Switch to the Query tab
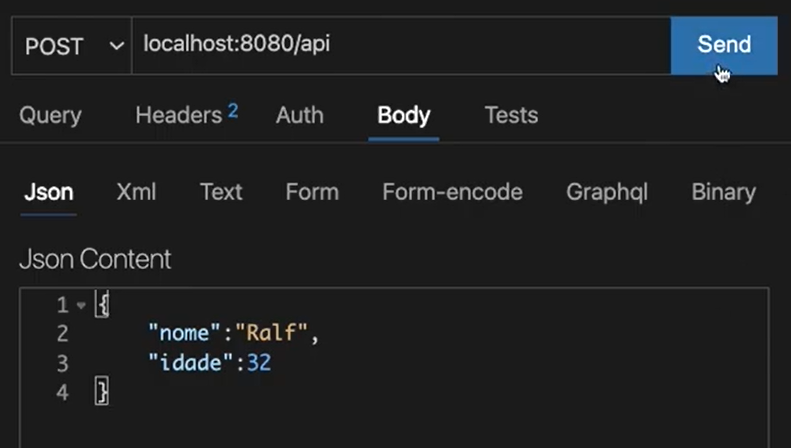Screen dimensions: 791x448 coord(50,115)
